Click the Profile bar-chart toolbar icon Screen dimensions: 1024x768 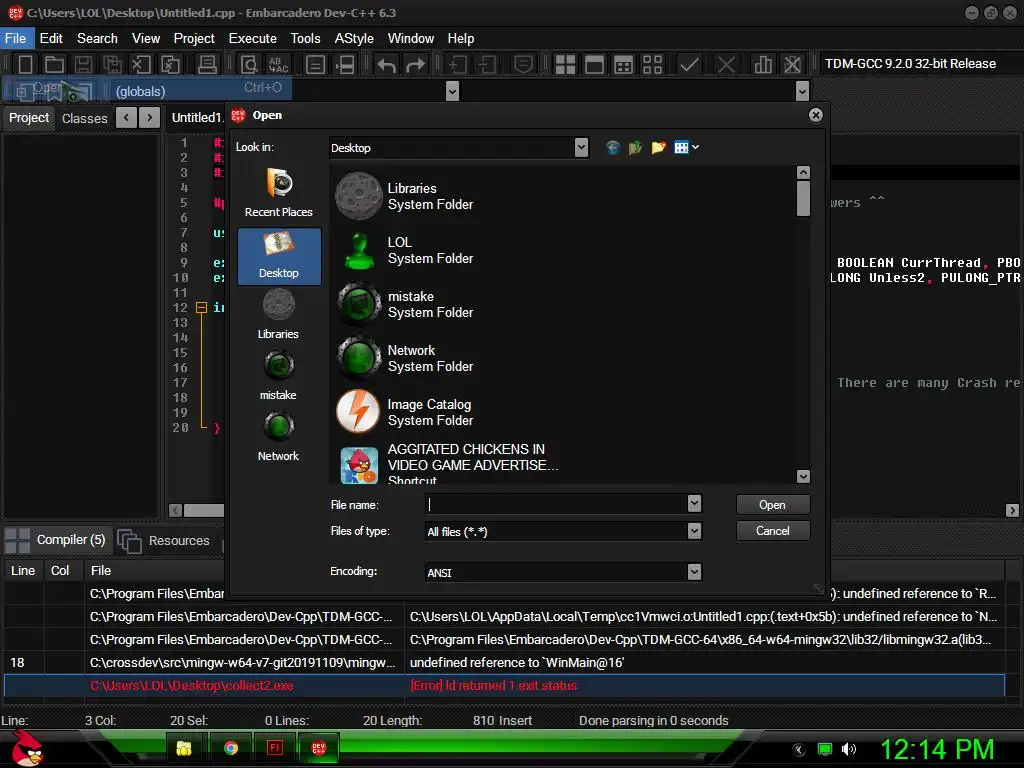[x=763, y=64]
